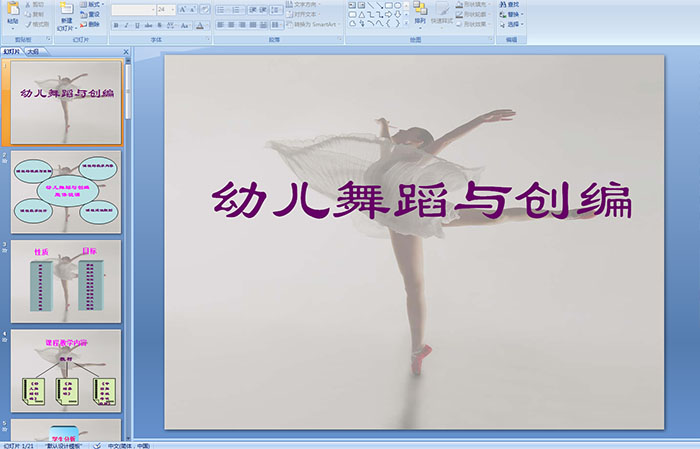Select the Format Painter (格式刷) brush
Screen dimensions: 700x449
(28, 24)
